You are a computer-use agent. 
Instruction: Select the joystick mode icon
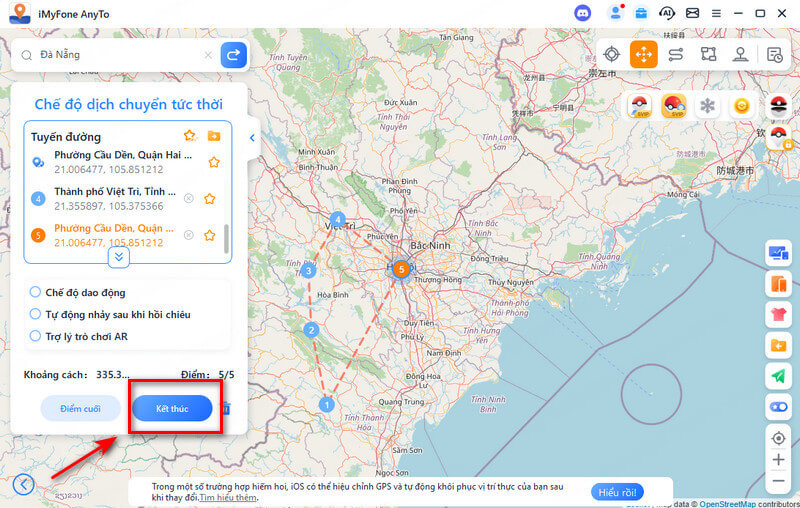point(741,54)
